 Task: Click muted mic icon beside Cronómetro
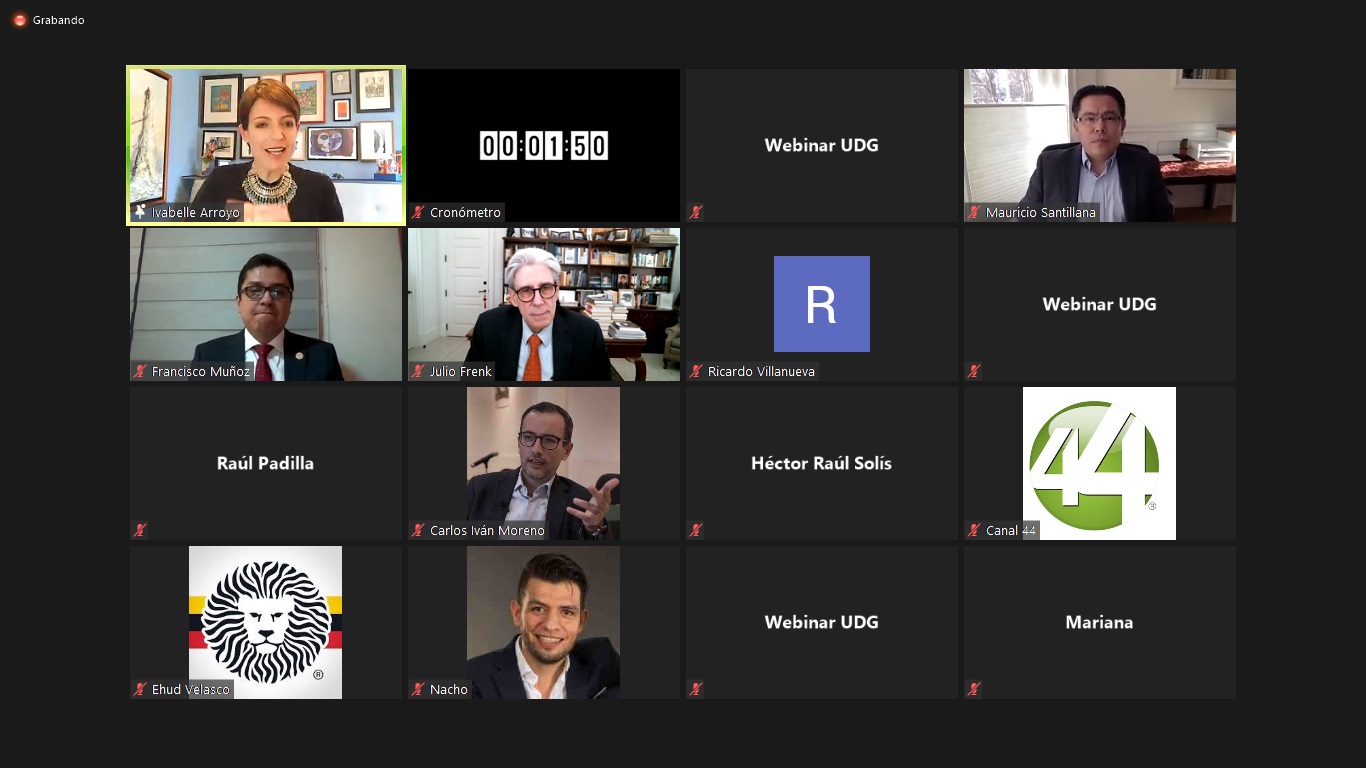pos(418,212)
